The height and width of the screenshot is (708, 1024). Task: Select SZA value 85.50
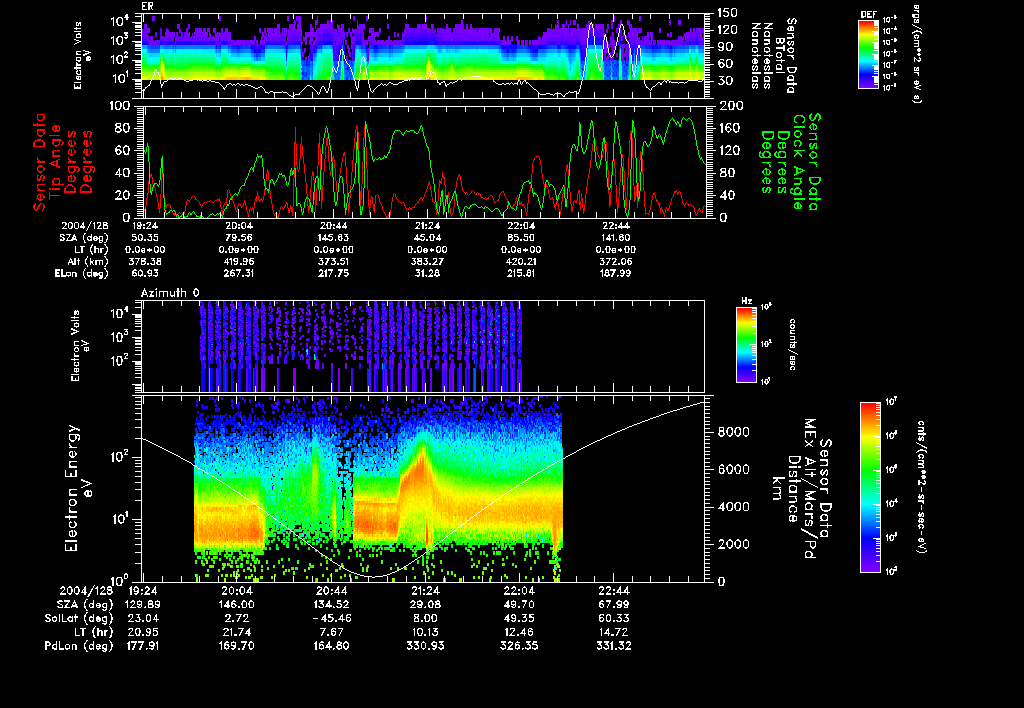click(520, 238)
